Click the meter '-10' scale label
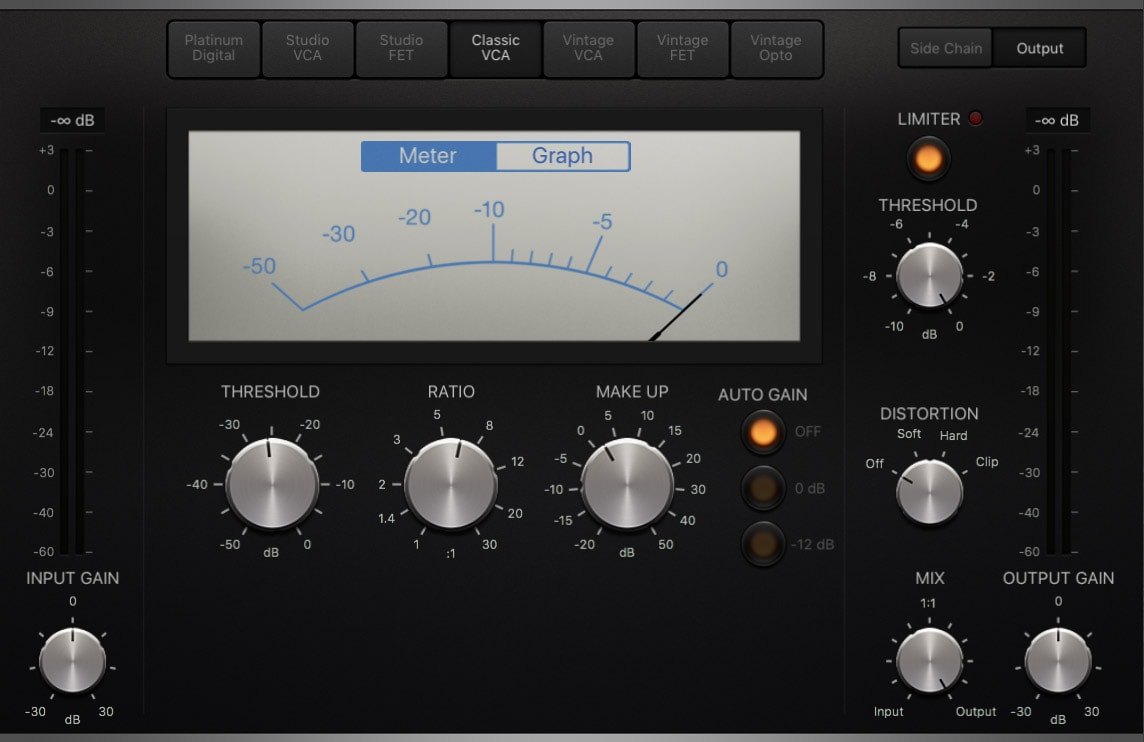The image size is (1144, 742). (x=489, y=210)
